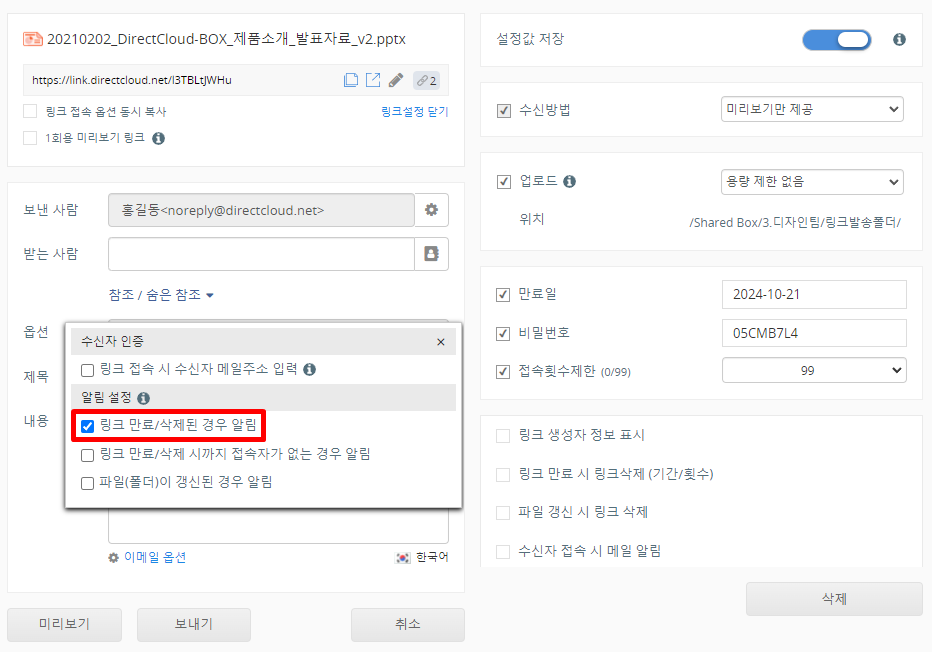
Task: Open the link in a new window icon
Action: 373,80
